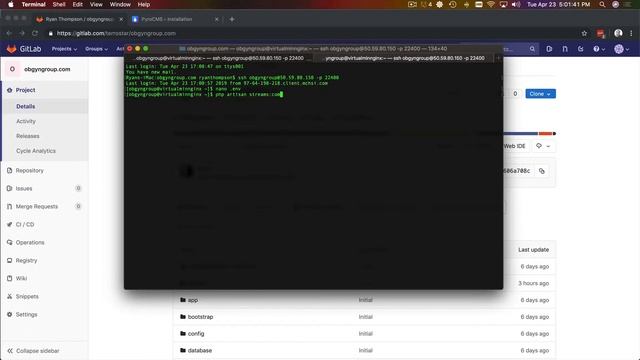
Task: Click the Terminal command line with artisan command
Action: point(204,95)
